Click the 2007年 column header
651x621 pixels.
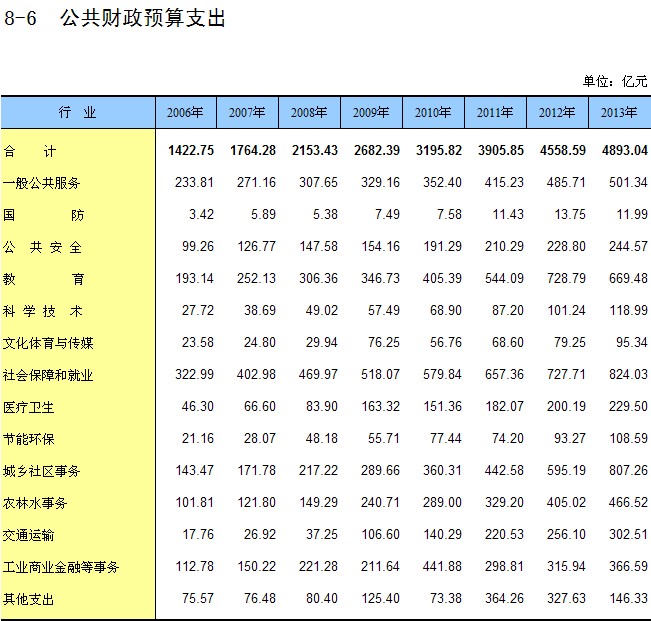pyautogui.click(x=247, y=112)
